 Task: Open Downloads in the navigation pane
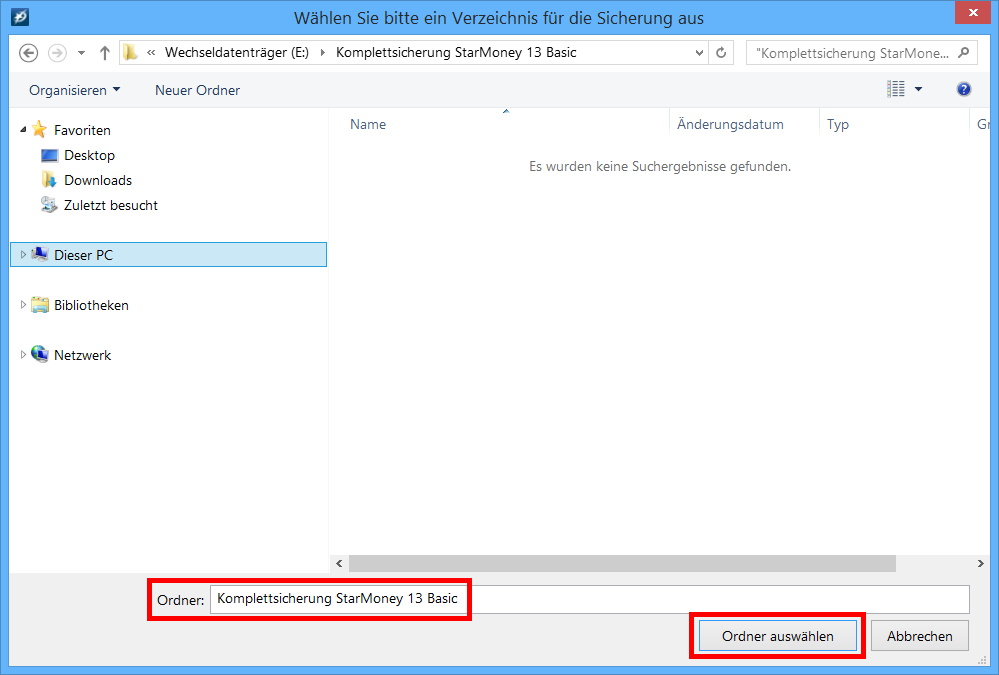point(97,180)
